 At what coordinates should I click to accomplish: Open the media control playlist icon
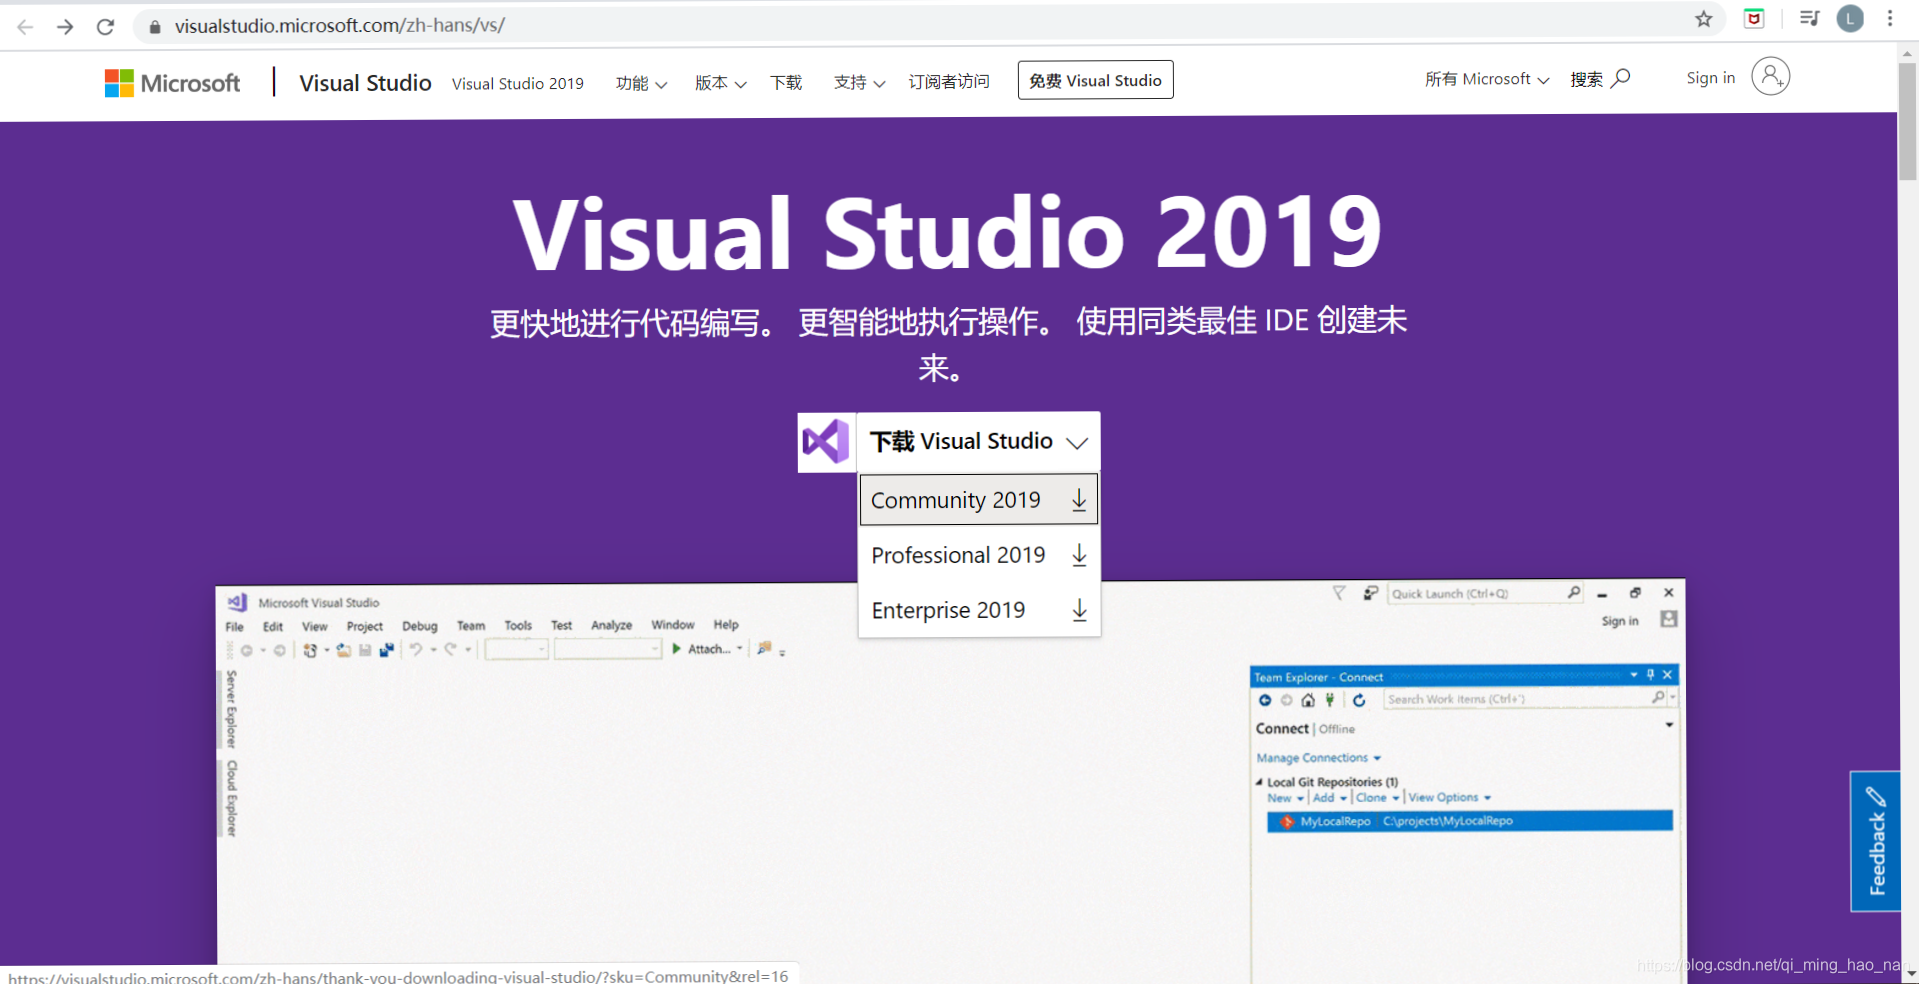click(1809, 18)
